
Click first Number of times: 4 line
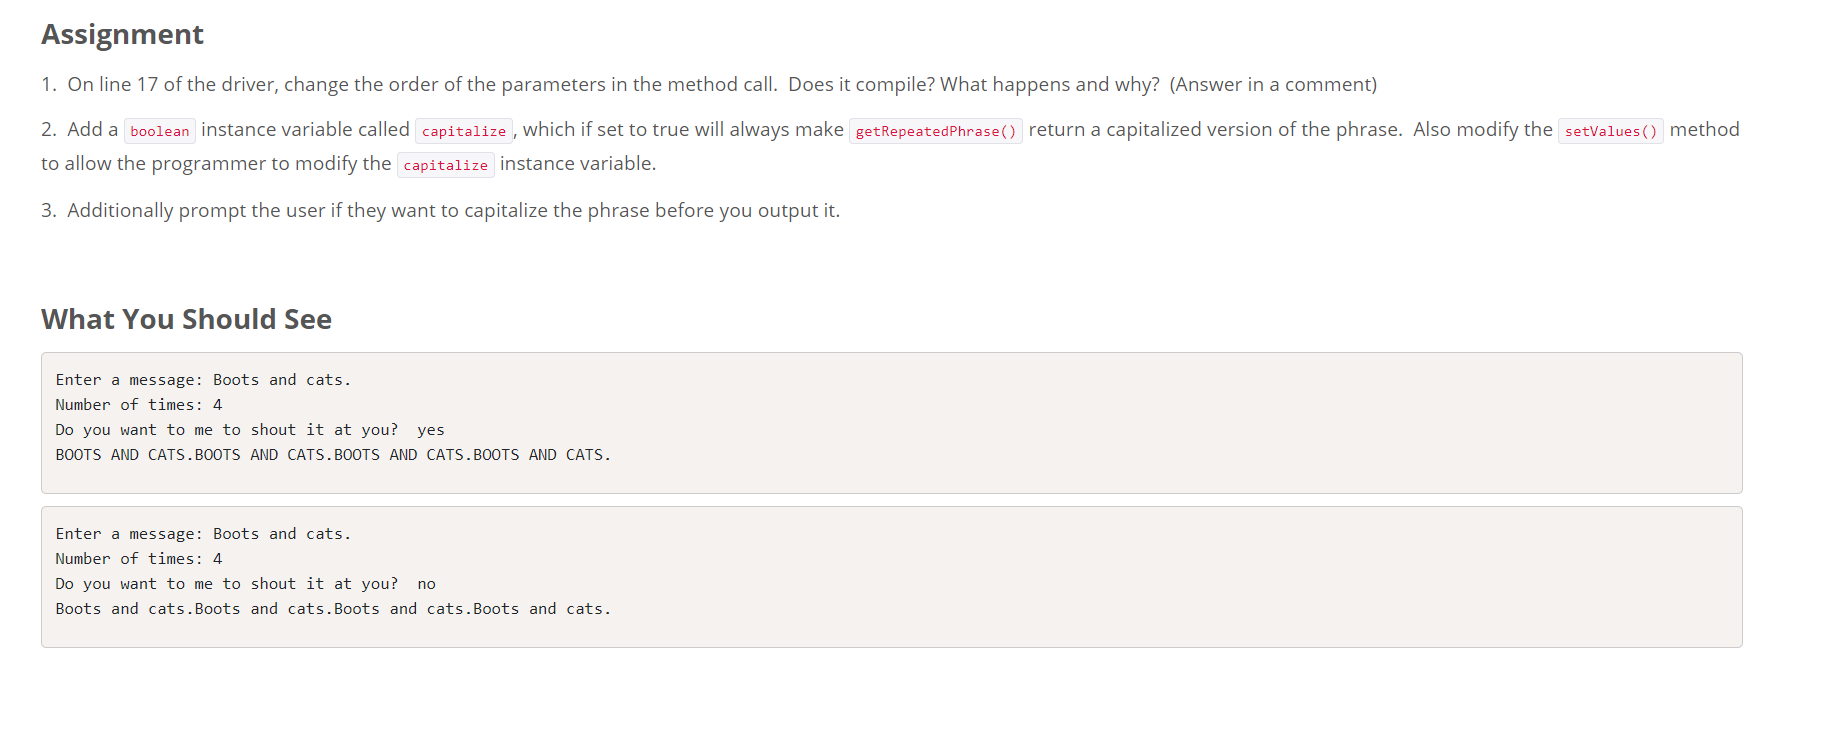(139, 405)
